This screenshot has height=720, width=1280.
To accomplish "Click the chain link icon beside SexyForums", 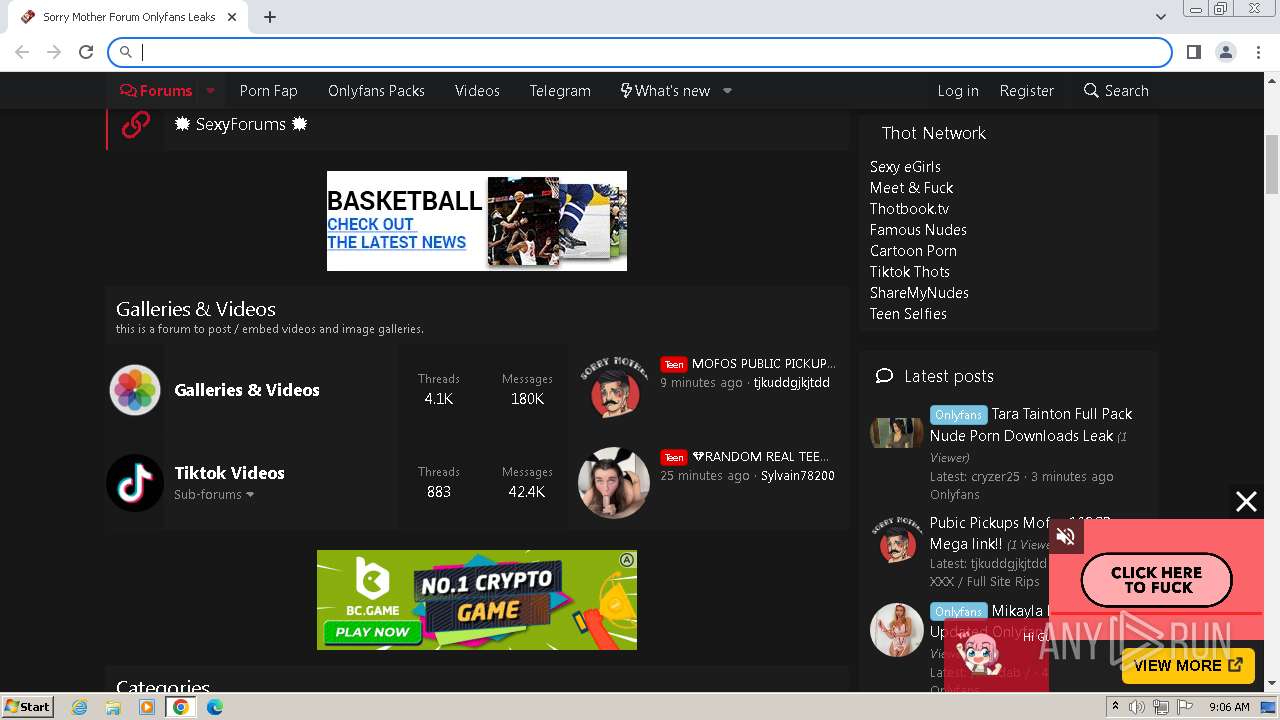I will 135,124.
